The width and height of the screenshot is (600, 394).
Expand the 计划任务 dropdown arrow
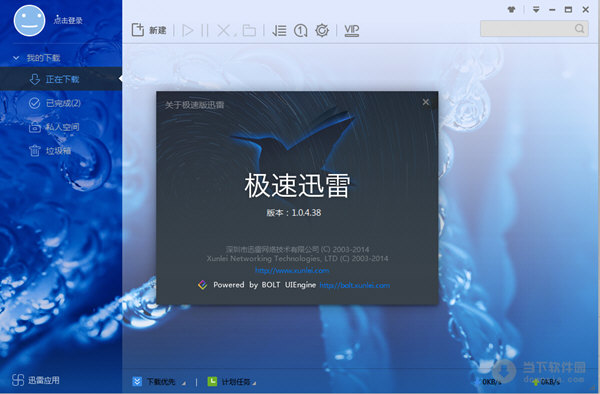[254, 383]
